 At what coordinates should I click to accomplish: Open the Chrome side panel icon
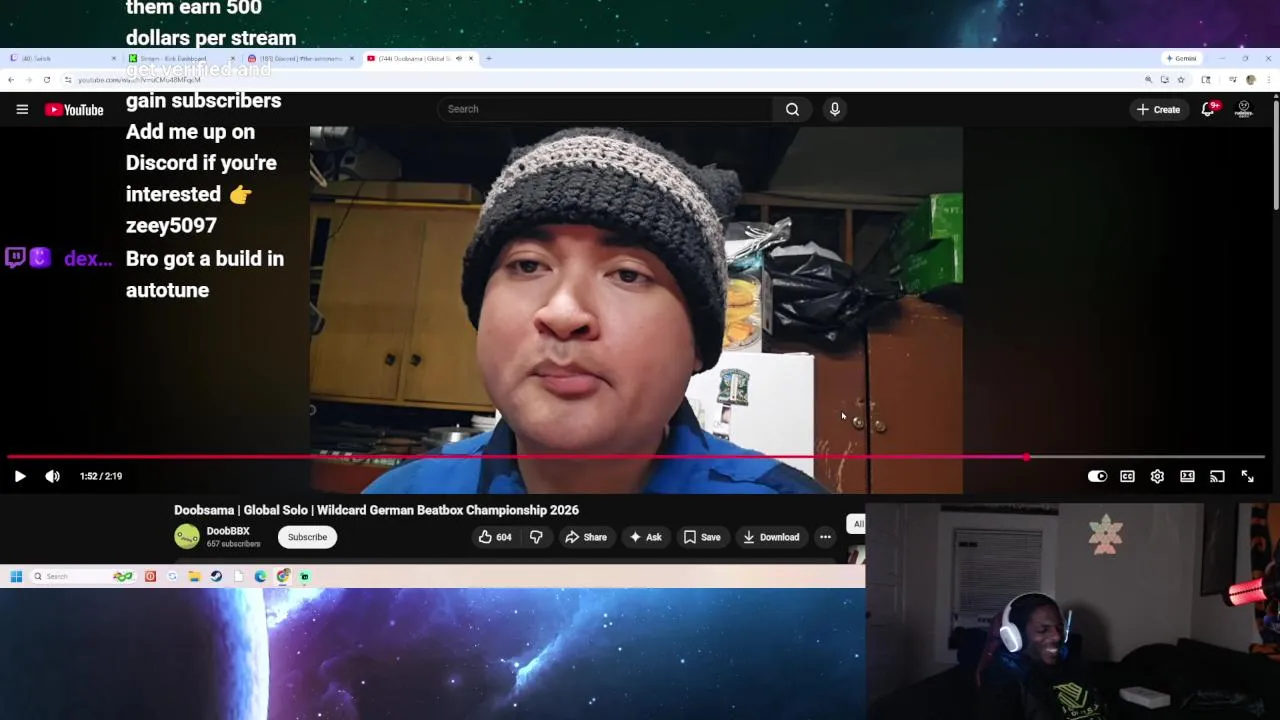[x=1206, y=79]
